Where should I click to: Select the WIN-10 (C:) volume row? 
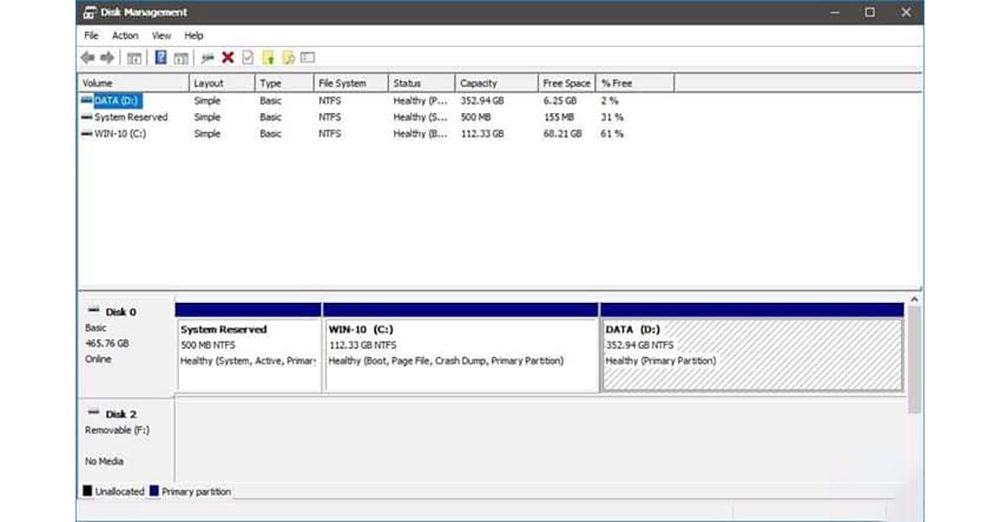tap(120, 133)
